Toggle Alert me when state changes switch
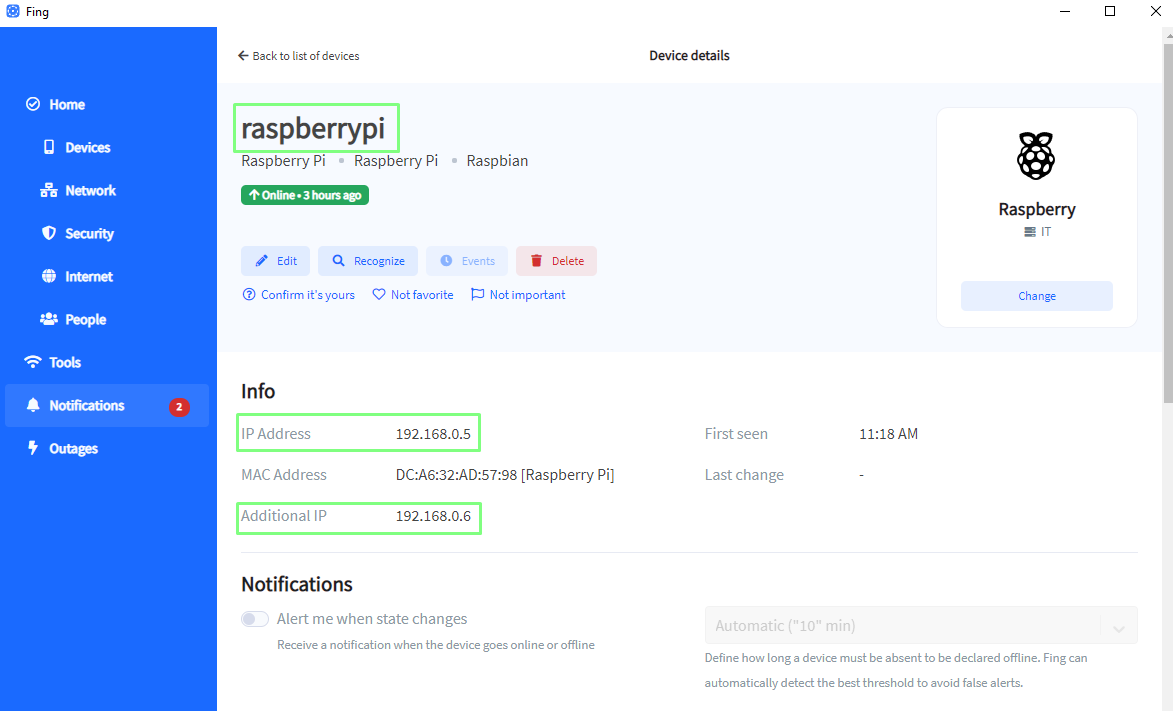1173x711 pixels. 255,619
